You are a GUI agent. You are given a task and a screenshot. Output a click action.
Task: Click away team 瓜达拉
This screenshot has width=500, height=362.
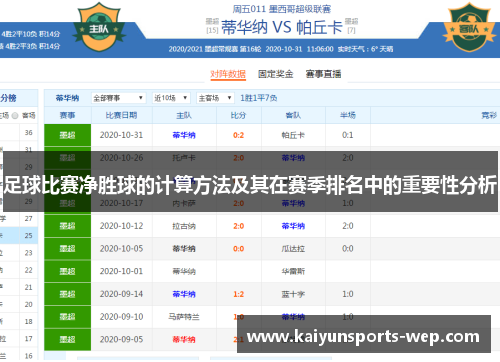(293, 249)
